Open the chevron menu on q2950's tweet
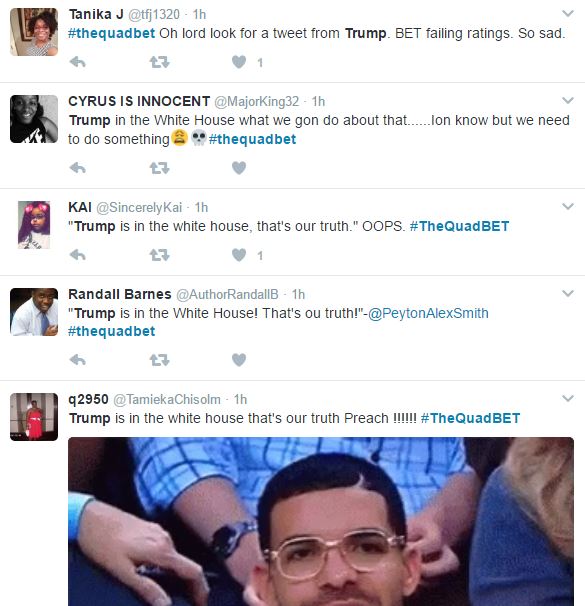 (568, 398)
